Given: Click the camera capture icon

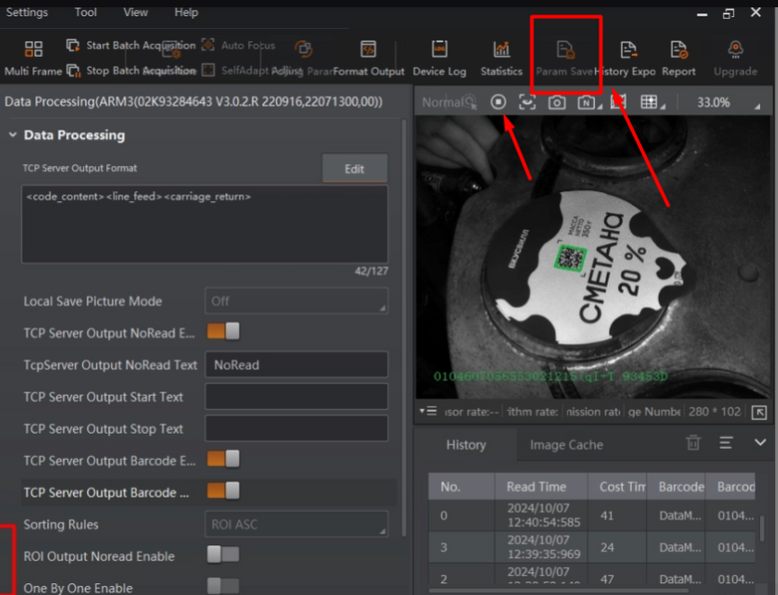Looking at the screenshot, I should pyautogui.click(x=556, y=102).
